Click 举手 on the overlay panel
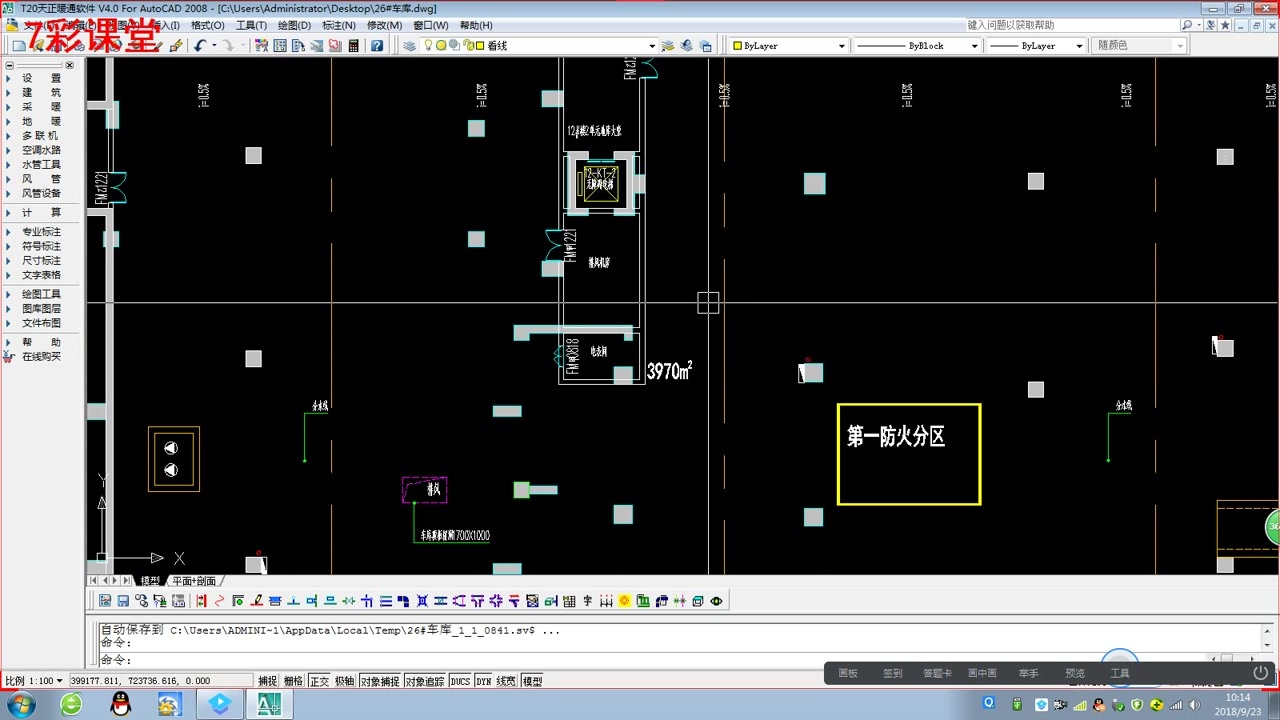This screenshot has height=720, width=1280. coord(1028,673)
